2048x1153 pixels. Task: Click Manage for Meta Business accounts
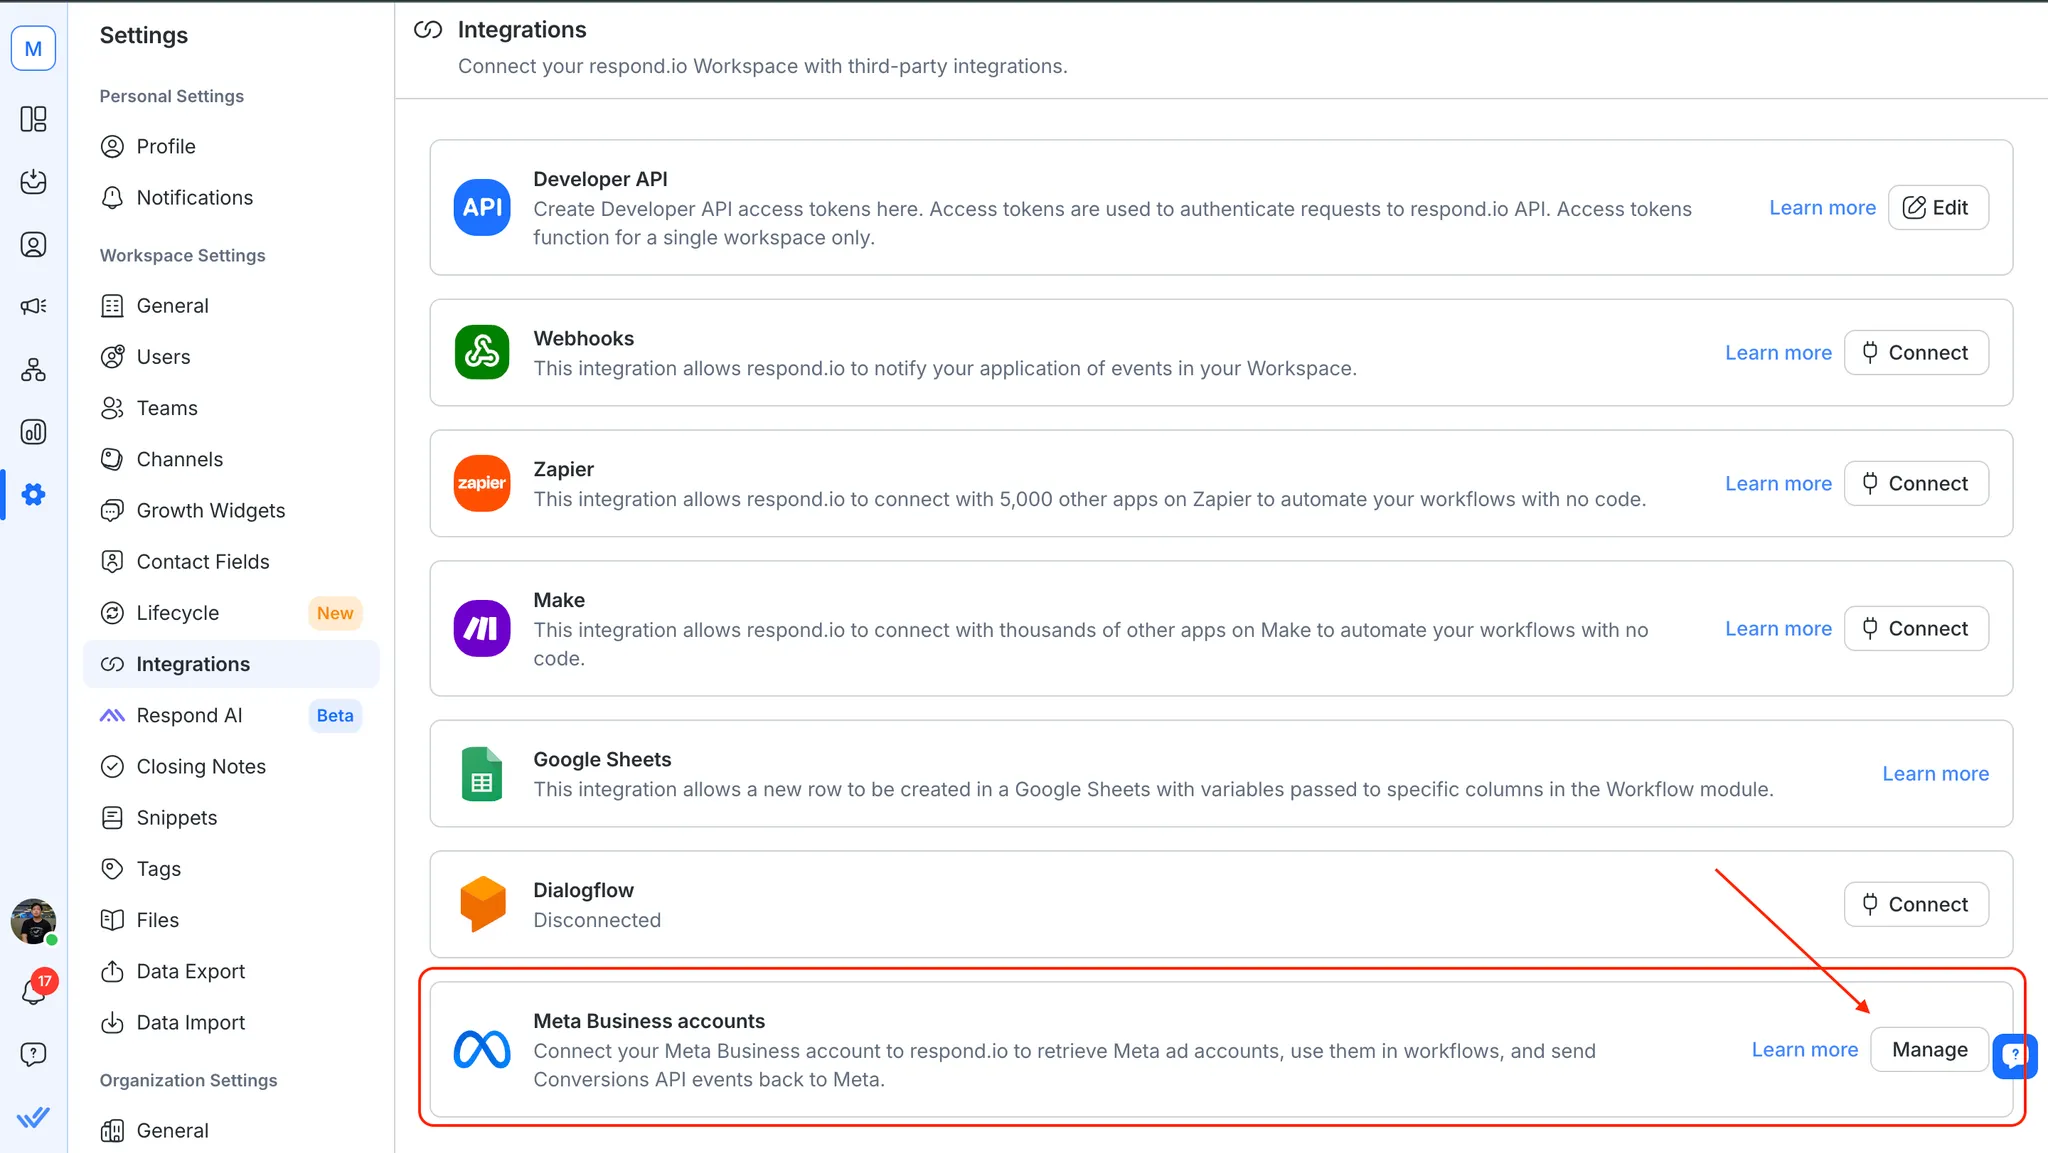point(1929,1049)
